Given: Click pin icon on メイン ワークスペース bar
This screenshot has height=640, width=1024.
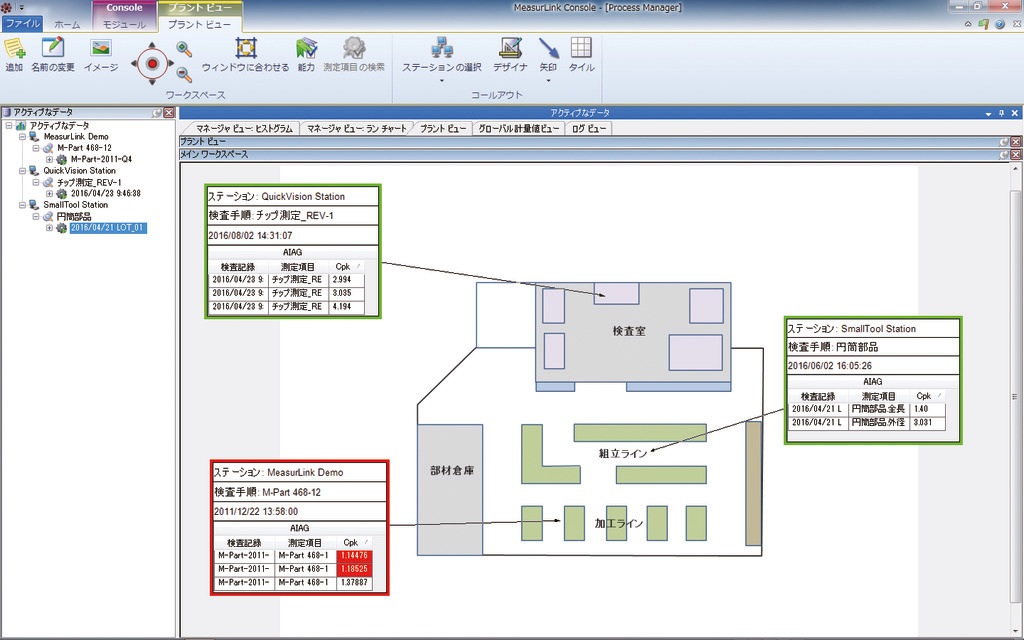Looking at the screenshot, I should [1004, 155].
